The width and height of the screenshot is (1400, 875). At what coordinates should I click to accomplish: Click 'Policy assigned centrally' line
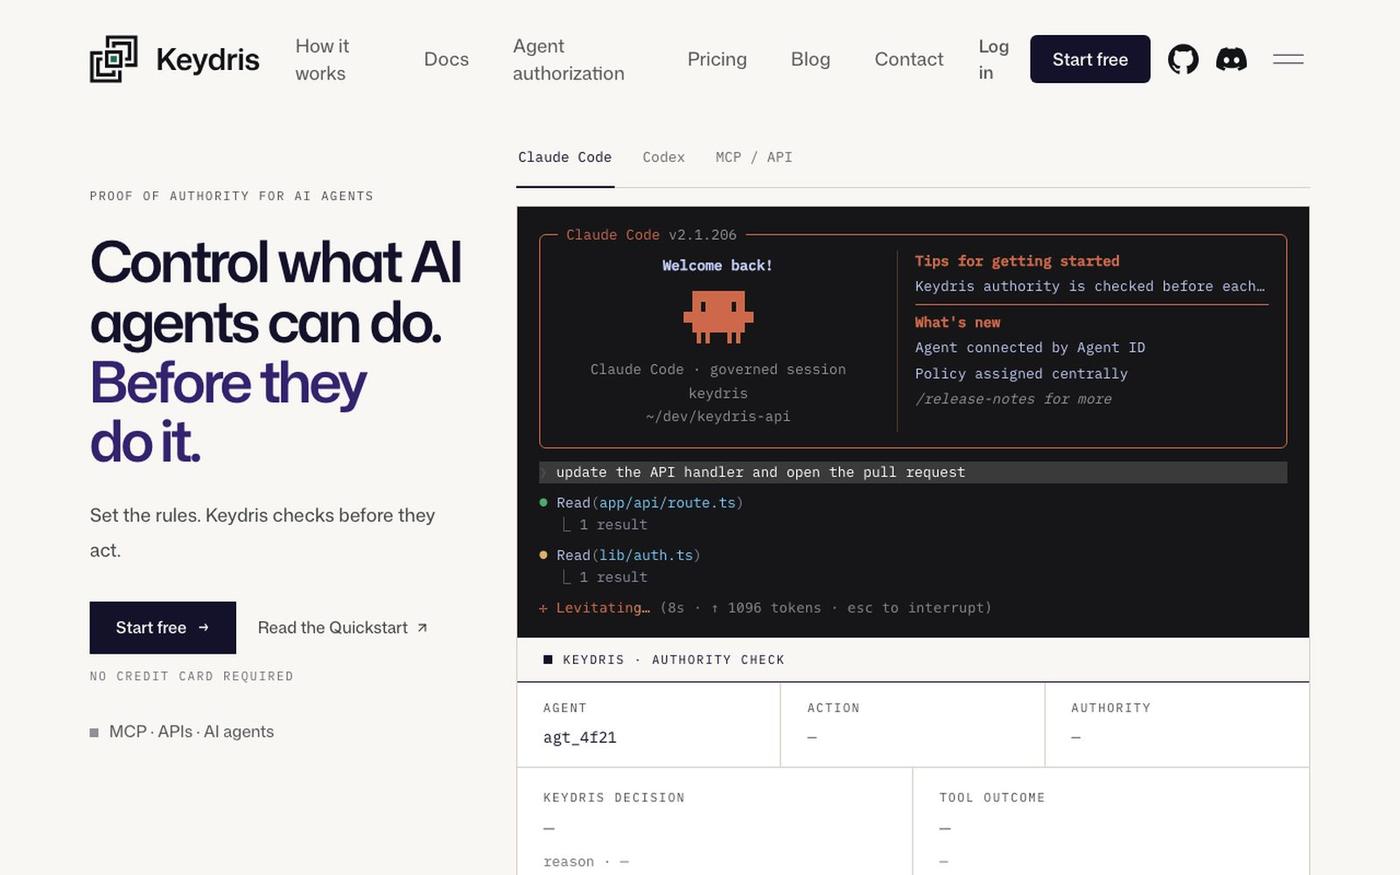(x=1021, y=374)
